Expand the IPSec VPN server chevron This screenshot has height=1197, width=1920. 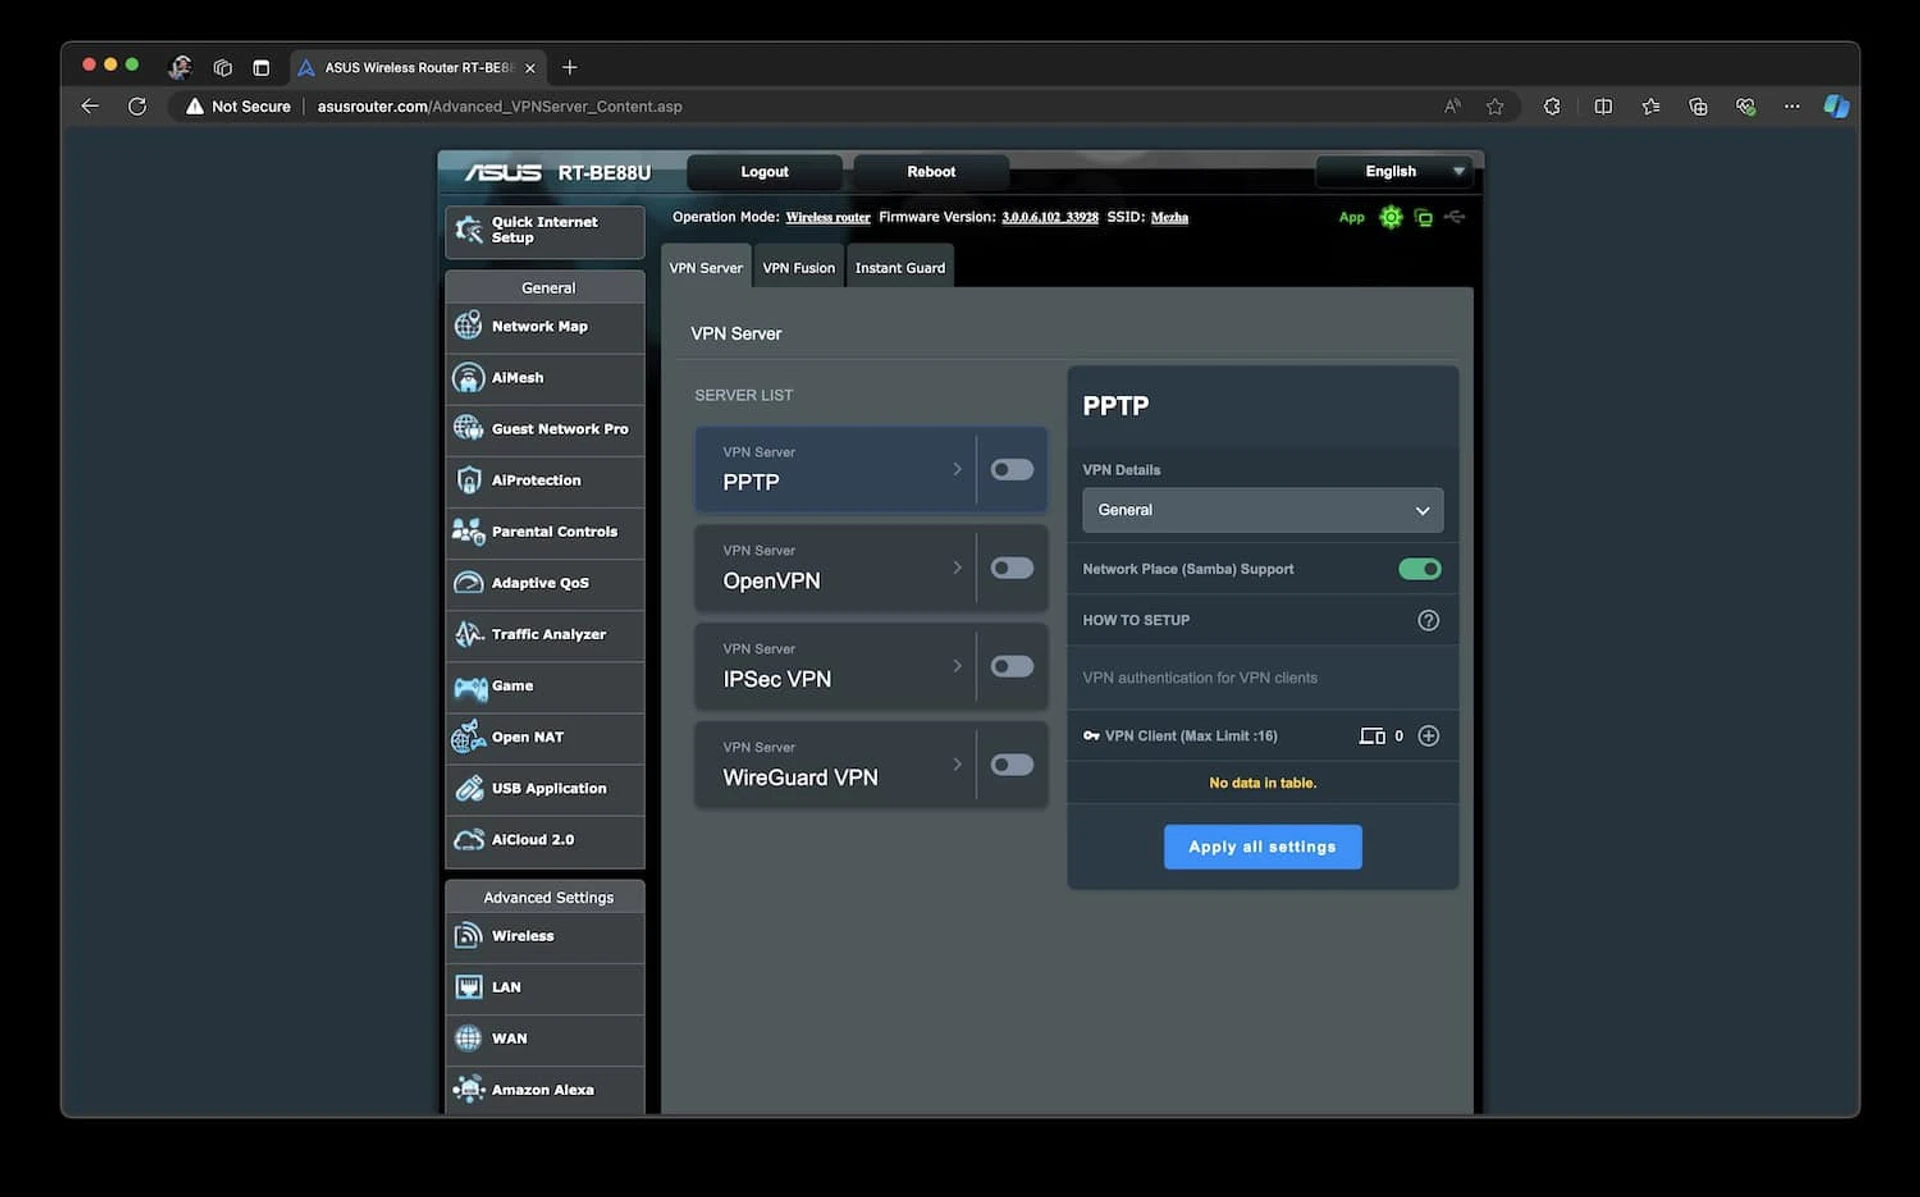[957, 666]
